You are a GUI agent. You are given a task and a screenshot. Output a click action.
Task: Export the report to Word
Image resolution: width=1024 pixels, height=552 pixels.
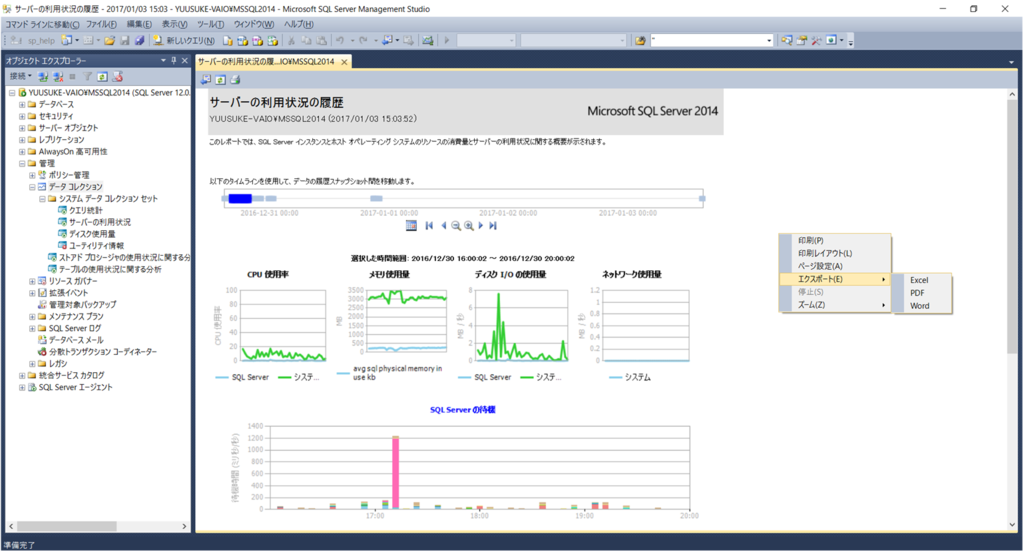(921, 306)
